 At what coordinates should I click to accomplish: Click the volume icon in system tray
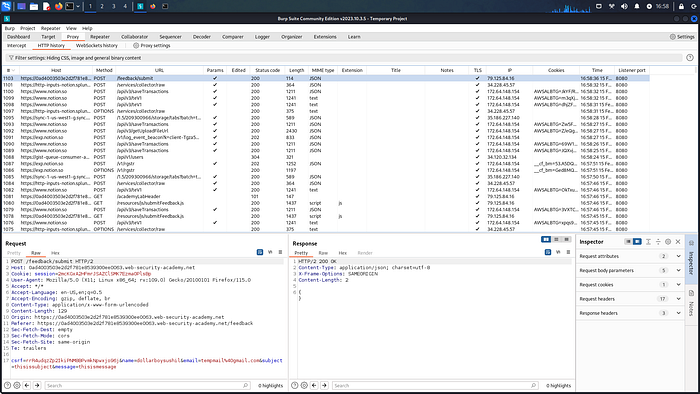click(x=624, y=6)
